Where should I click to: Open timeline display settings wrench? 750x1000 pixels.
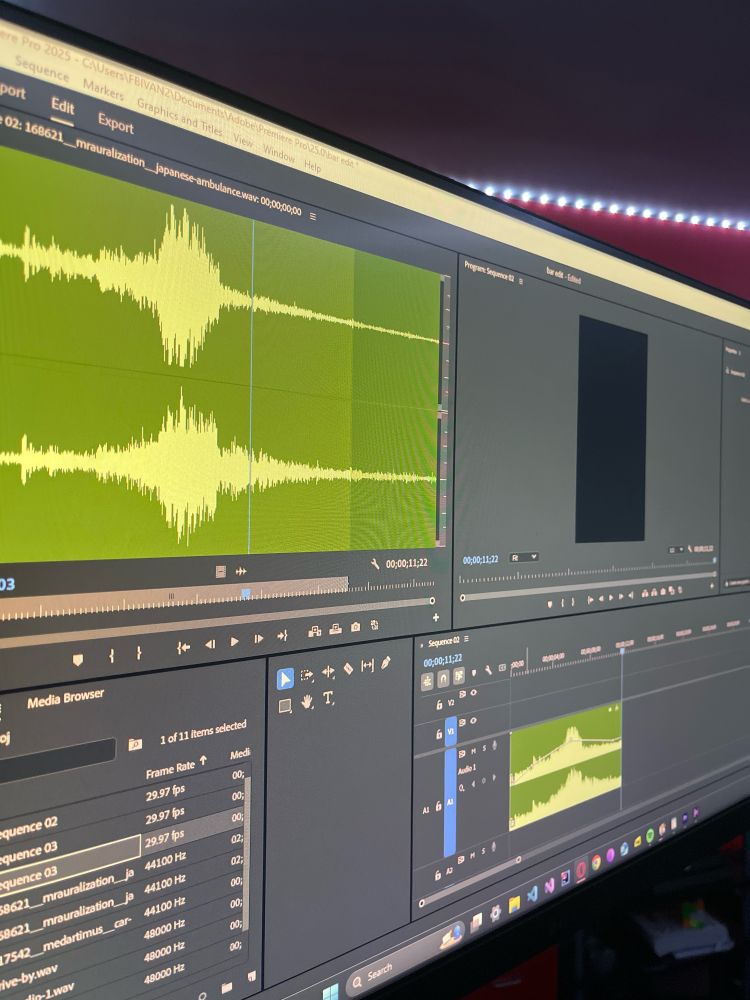[x=488, y=670]
